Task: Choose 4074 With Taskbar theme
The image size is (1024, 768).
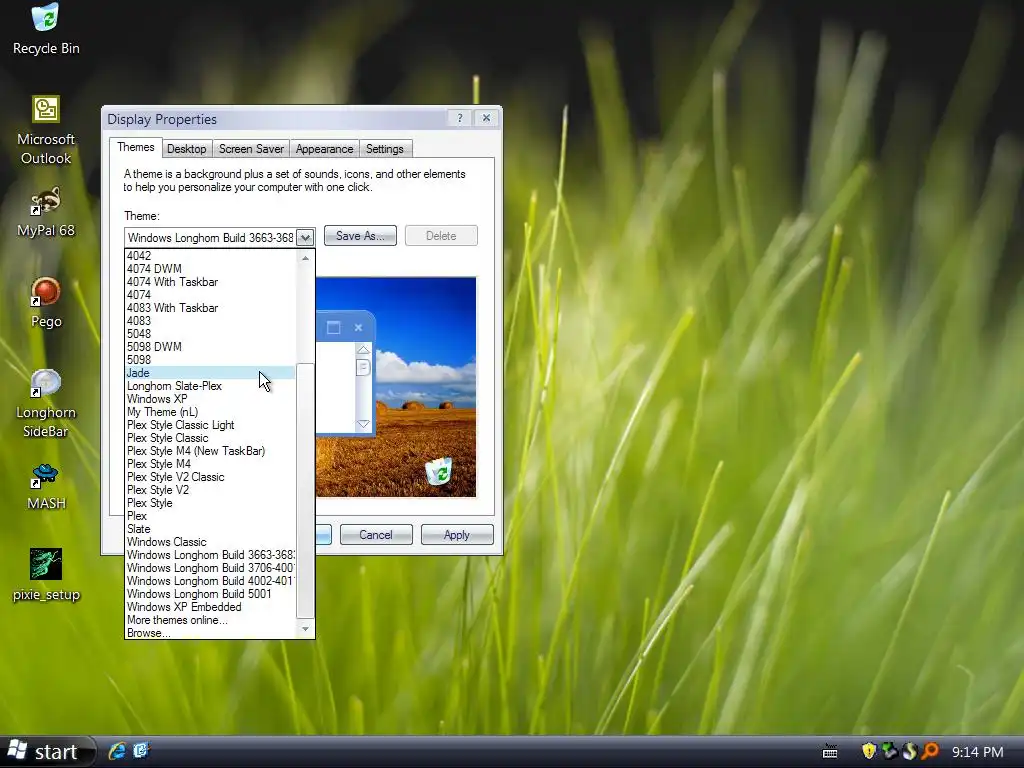Action: point(210,282)
